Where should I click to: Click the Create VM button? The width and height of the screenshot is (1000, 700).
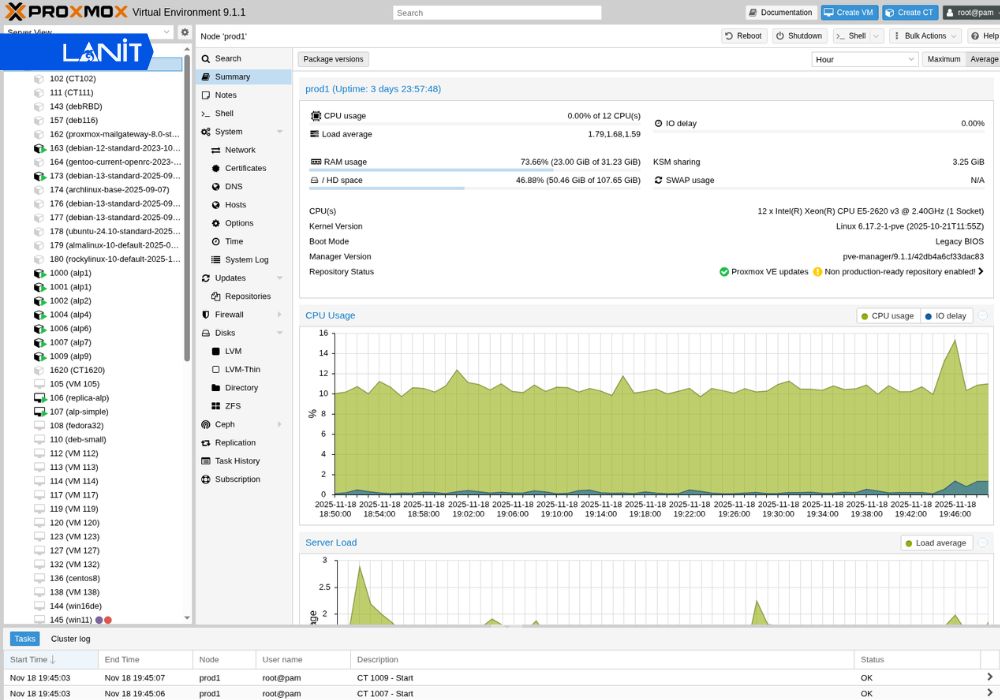click(848, 13)
